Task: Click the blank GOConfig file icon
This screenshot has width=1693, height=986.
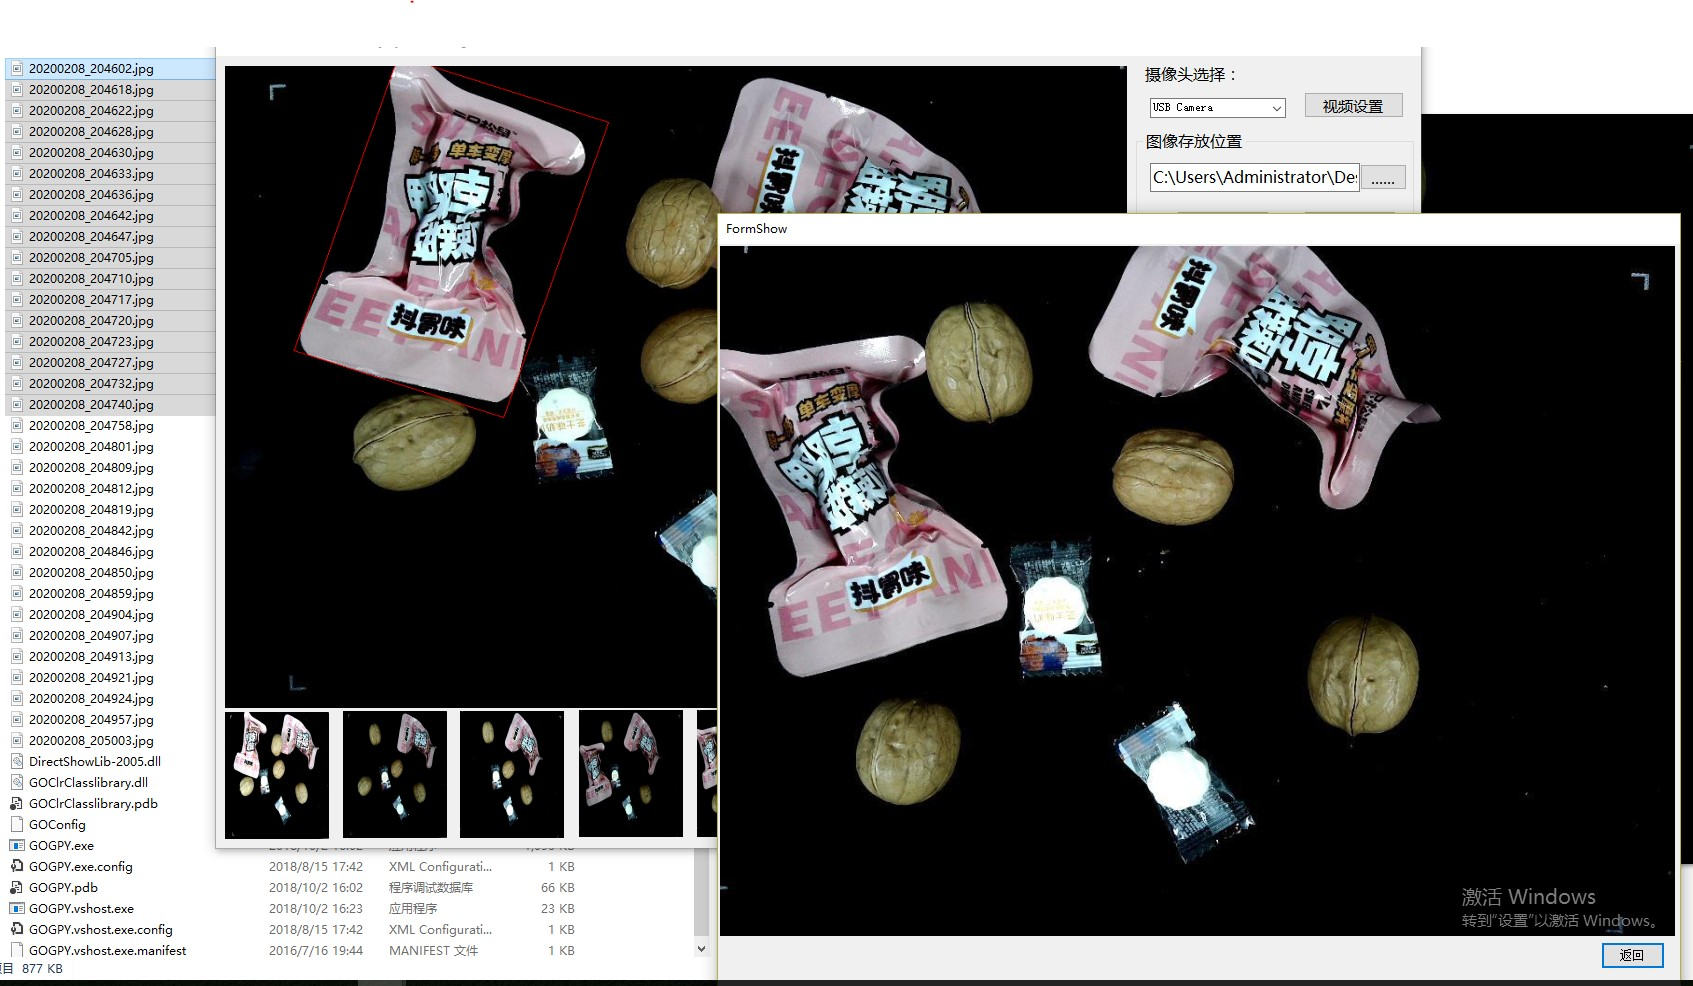Action: click(16, 824)
